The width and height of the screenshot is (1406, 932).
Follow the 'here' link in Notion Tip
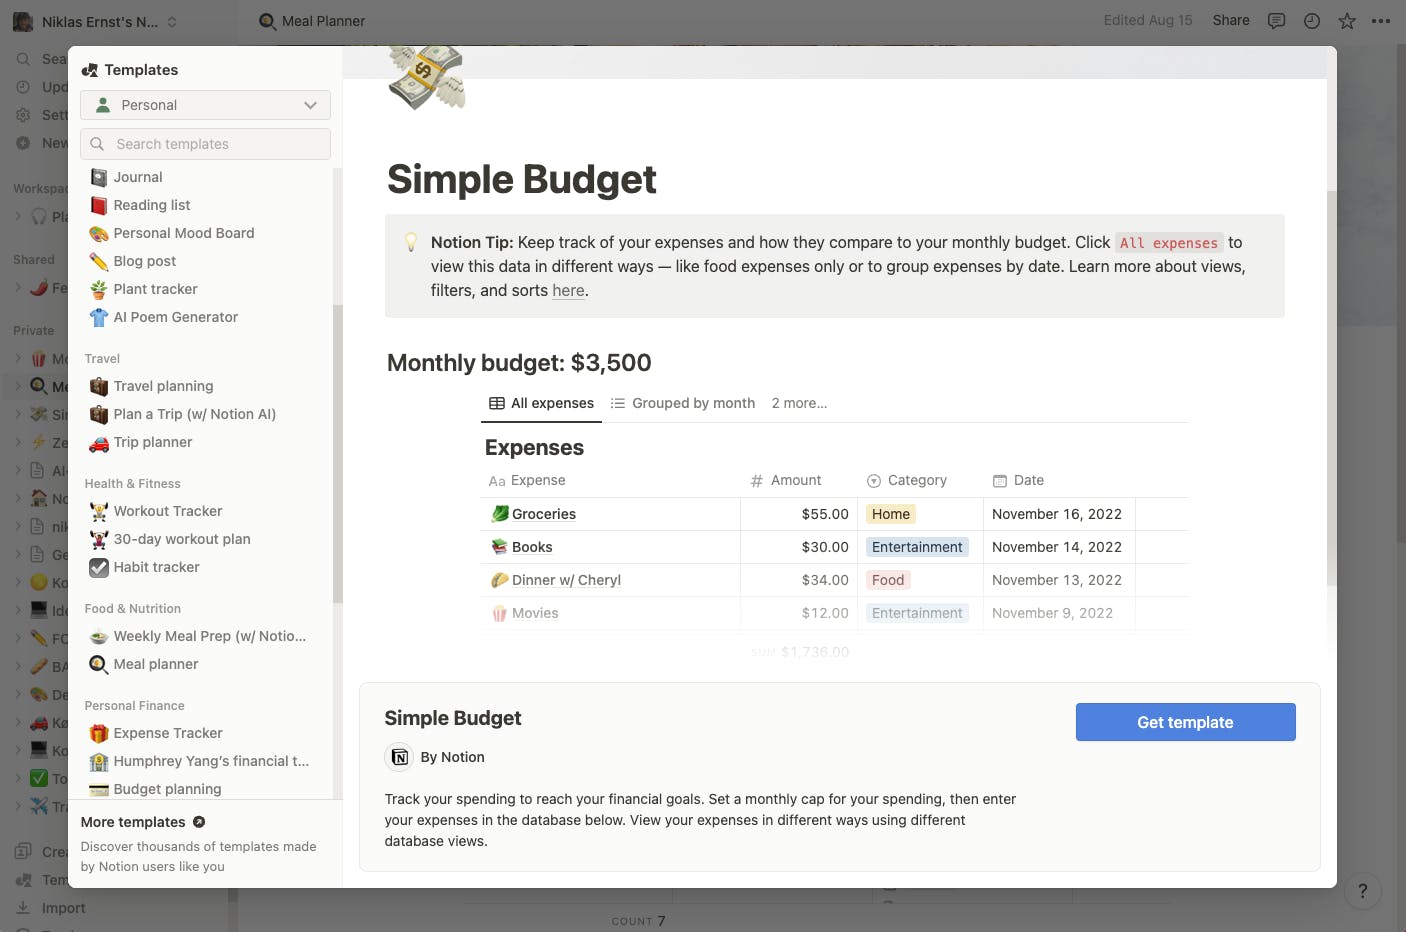coord(568,291)
